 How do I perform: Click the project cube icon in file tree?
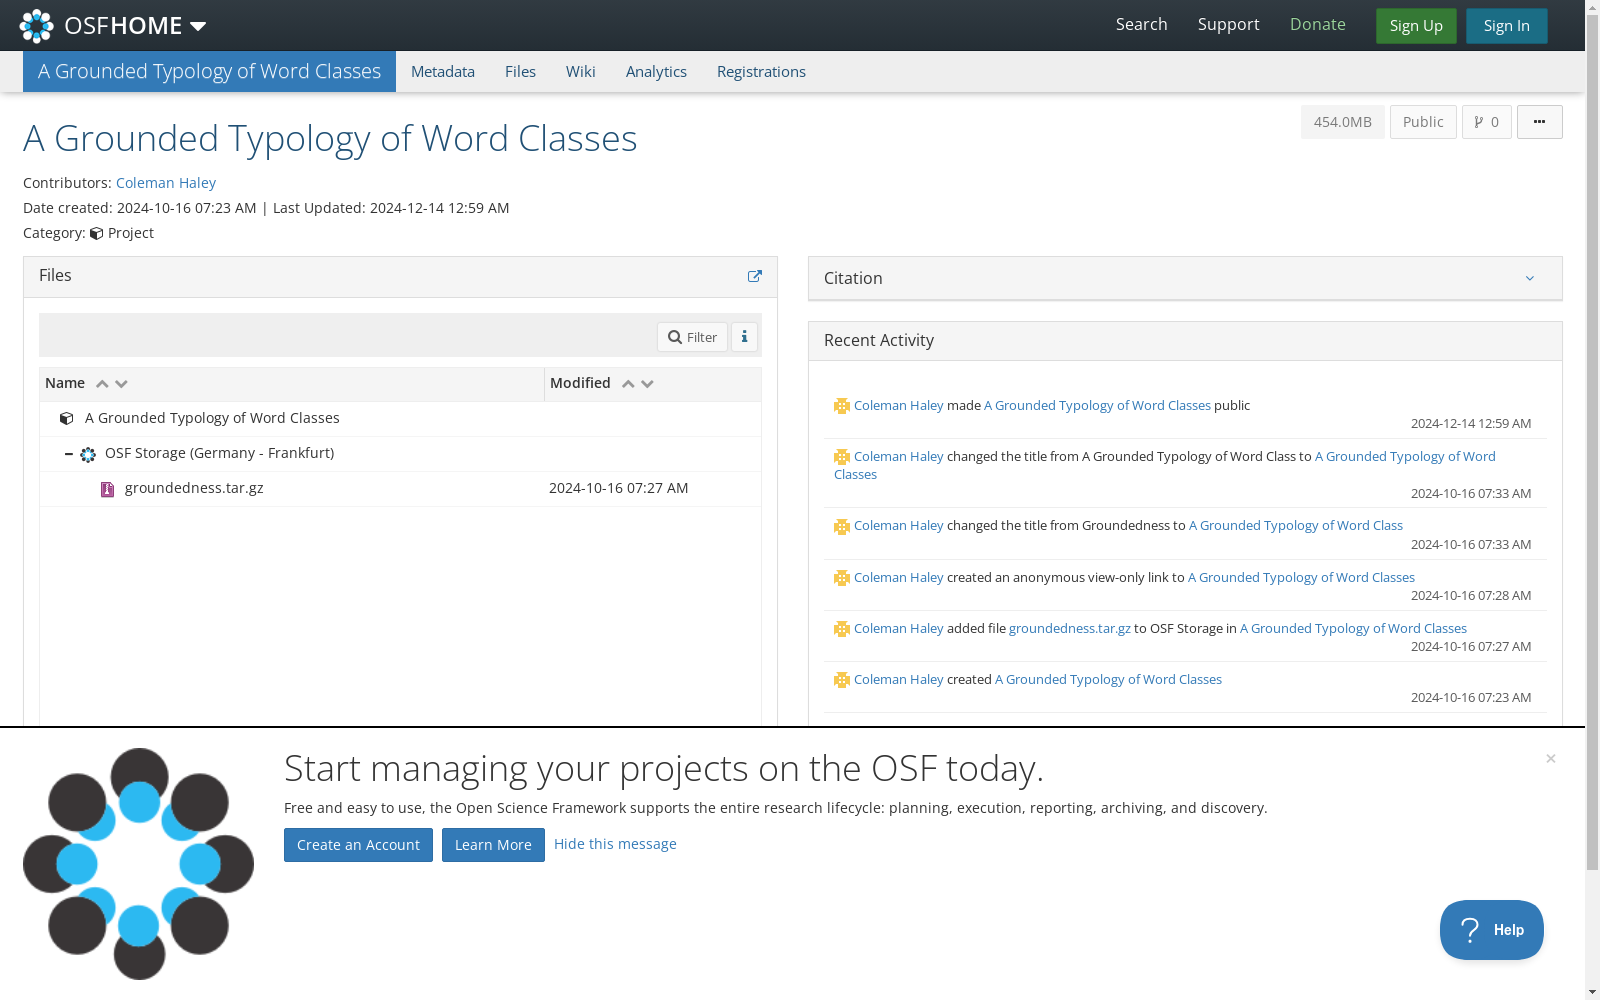click(x=67, y=419)
